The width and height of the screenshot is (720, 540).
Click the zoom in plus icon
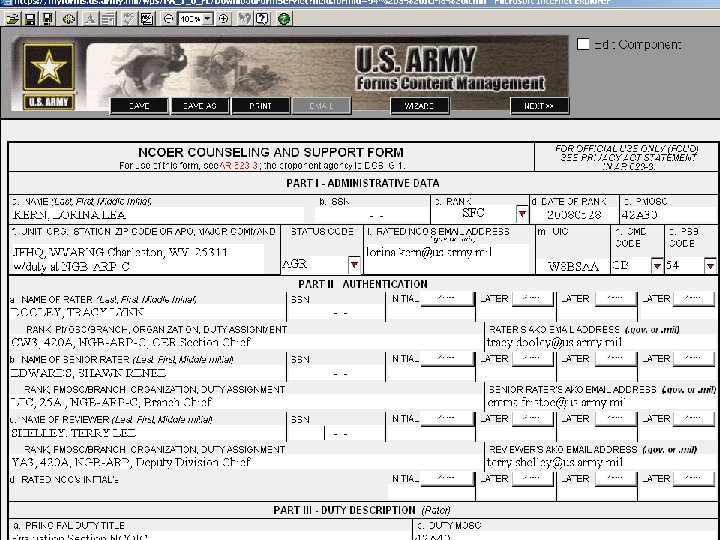point(224,19)
